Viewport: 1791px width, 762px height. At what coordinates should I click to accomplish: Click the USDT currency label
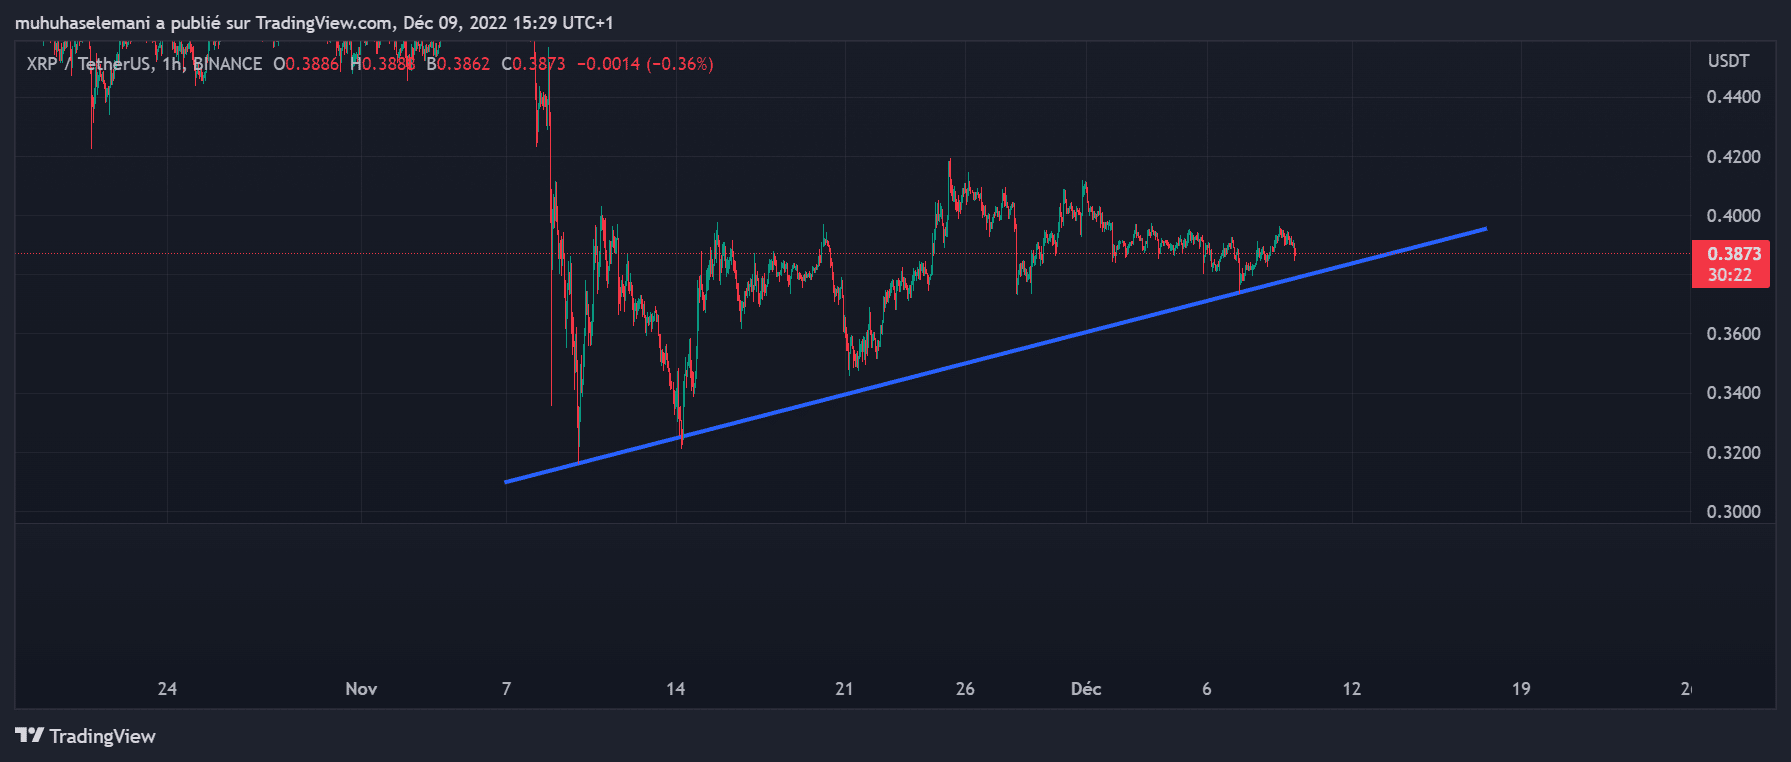click(x=1728, y=61)
